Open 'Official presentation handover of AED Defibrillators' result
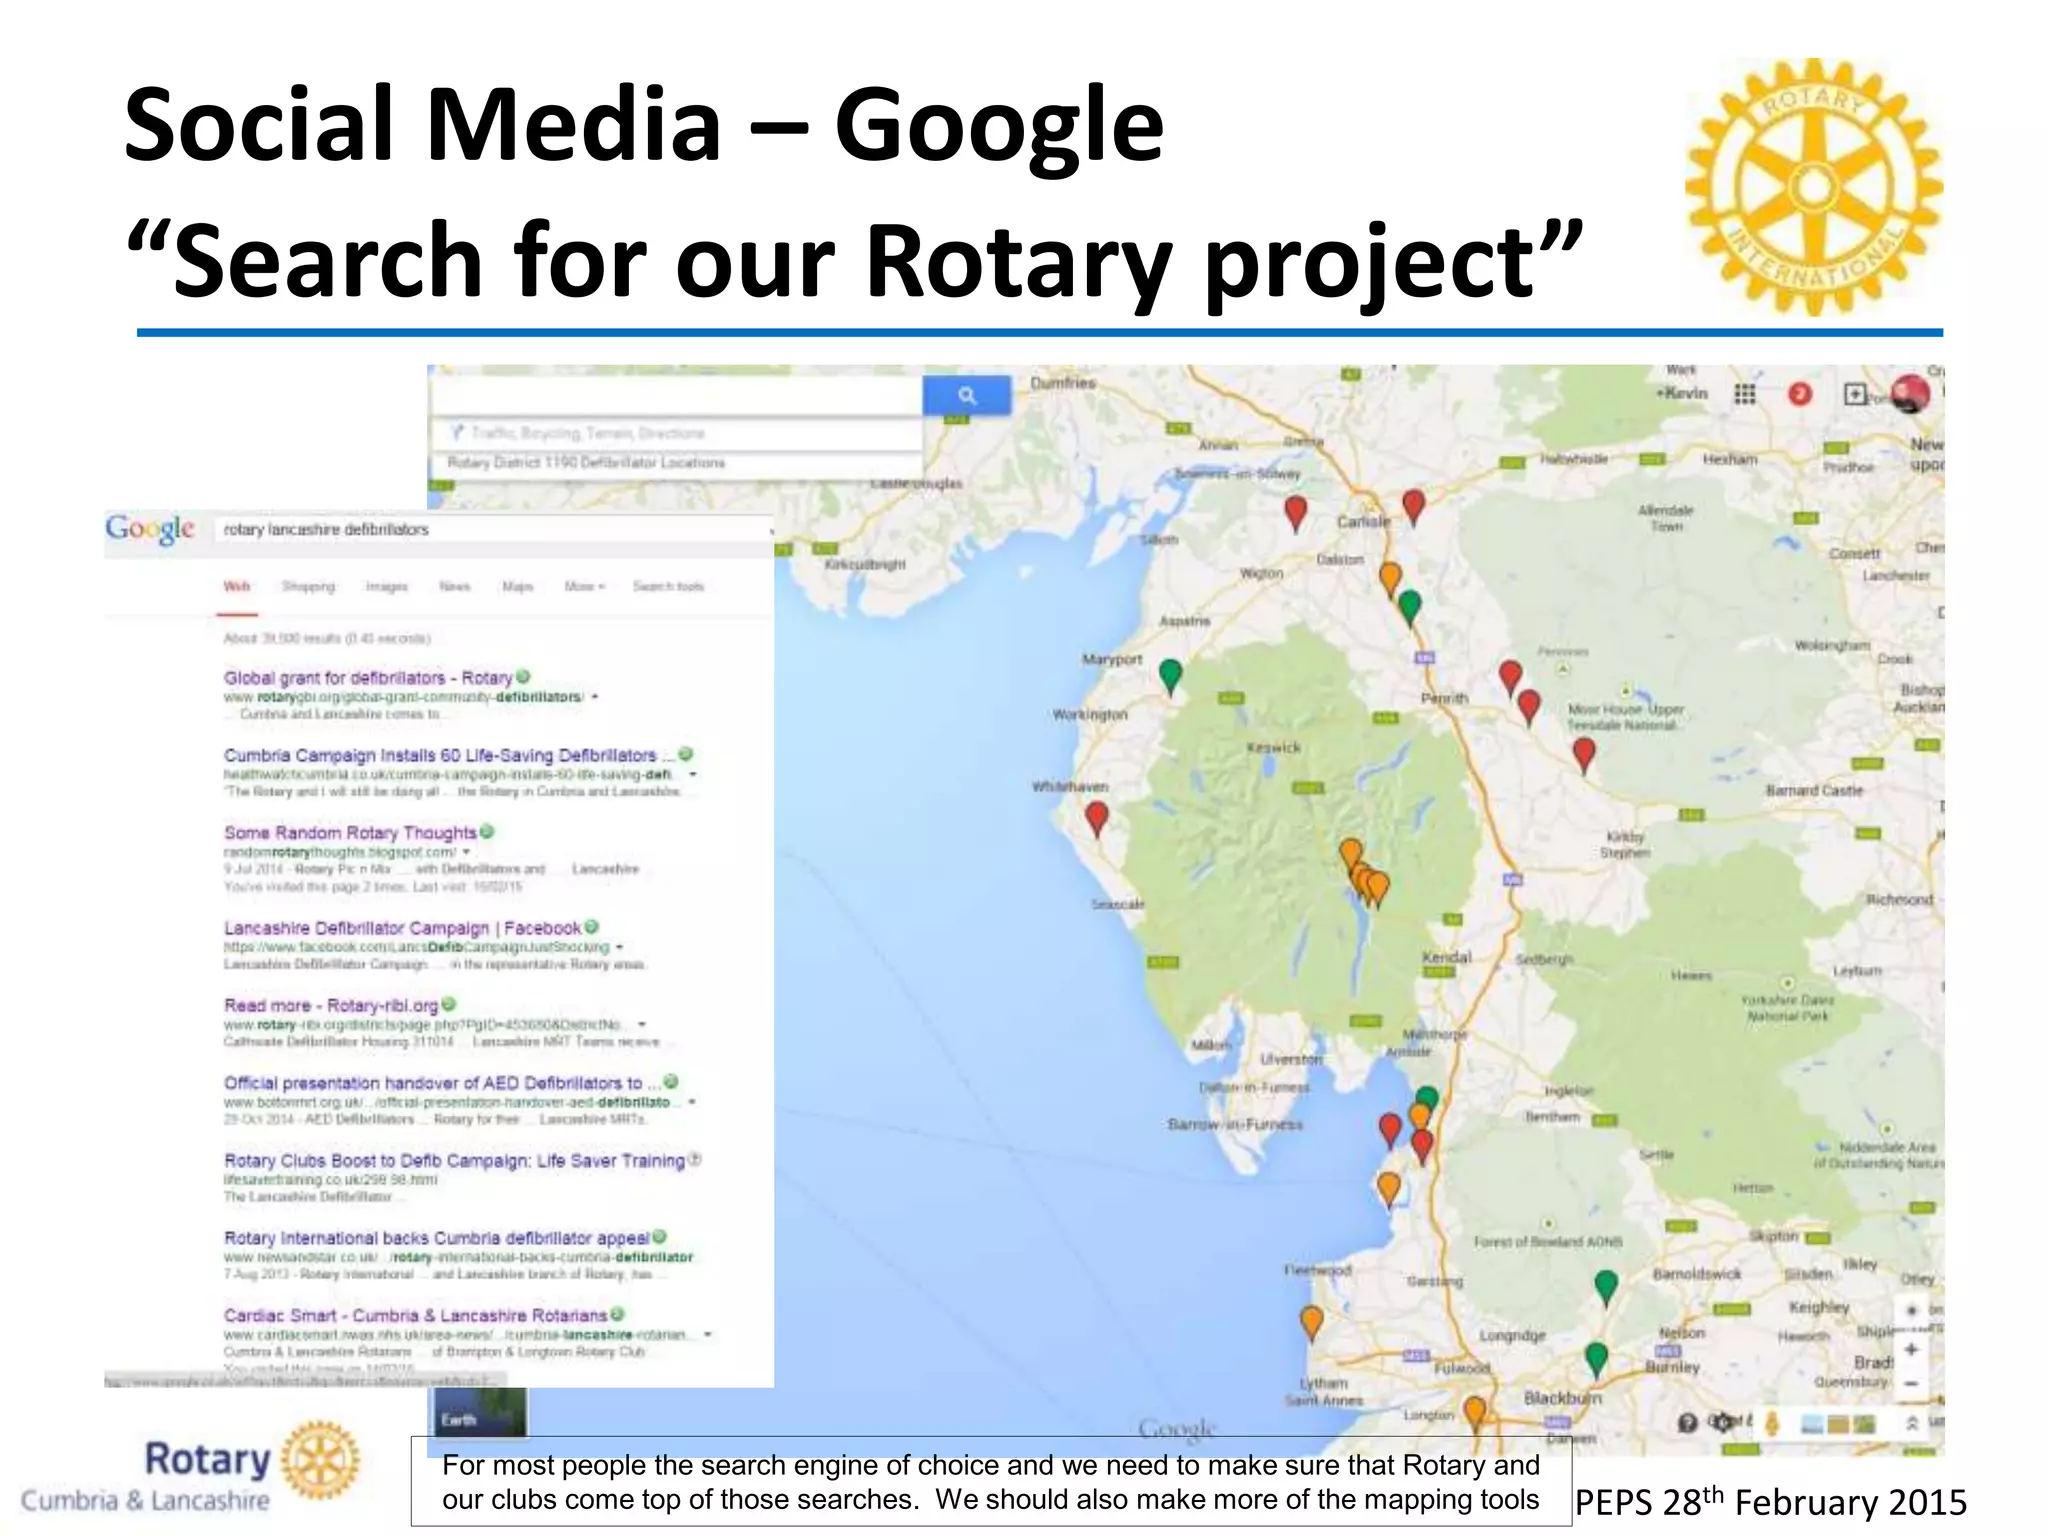 pyautogui.click(x=441, y=1083)
